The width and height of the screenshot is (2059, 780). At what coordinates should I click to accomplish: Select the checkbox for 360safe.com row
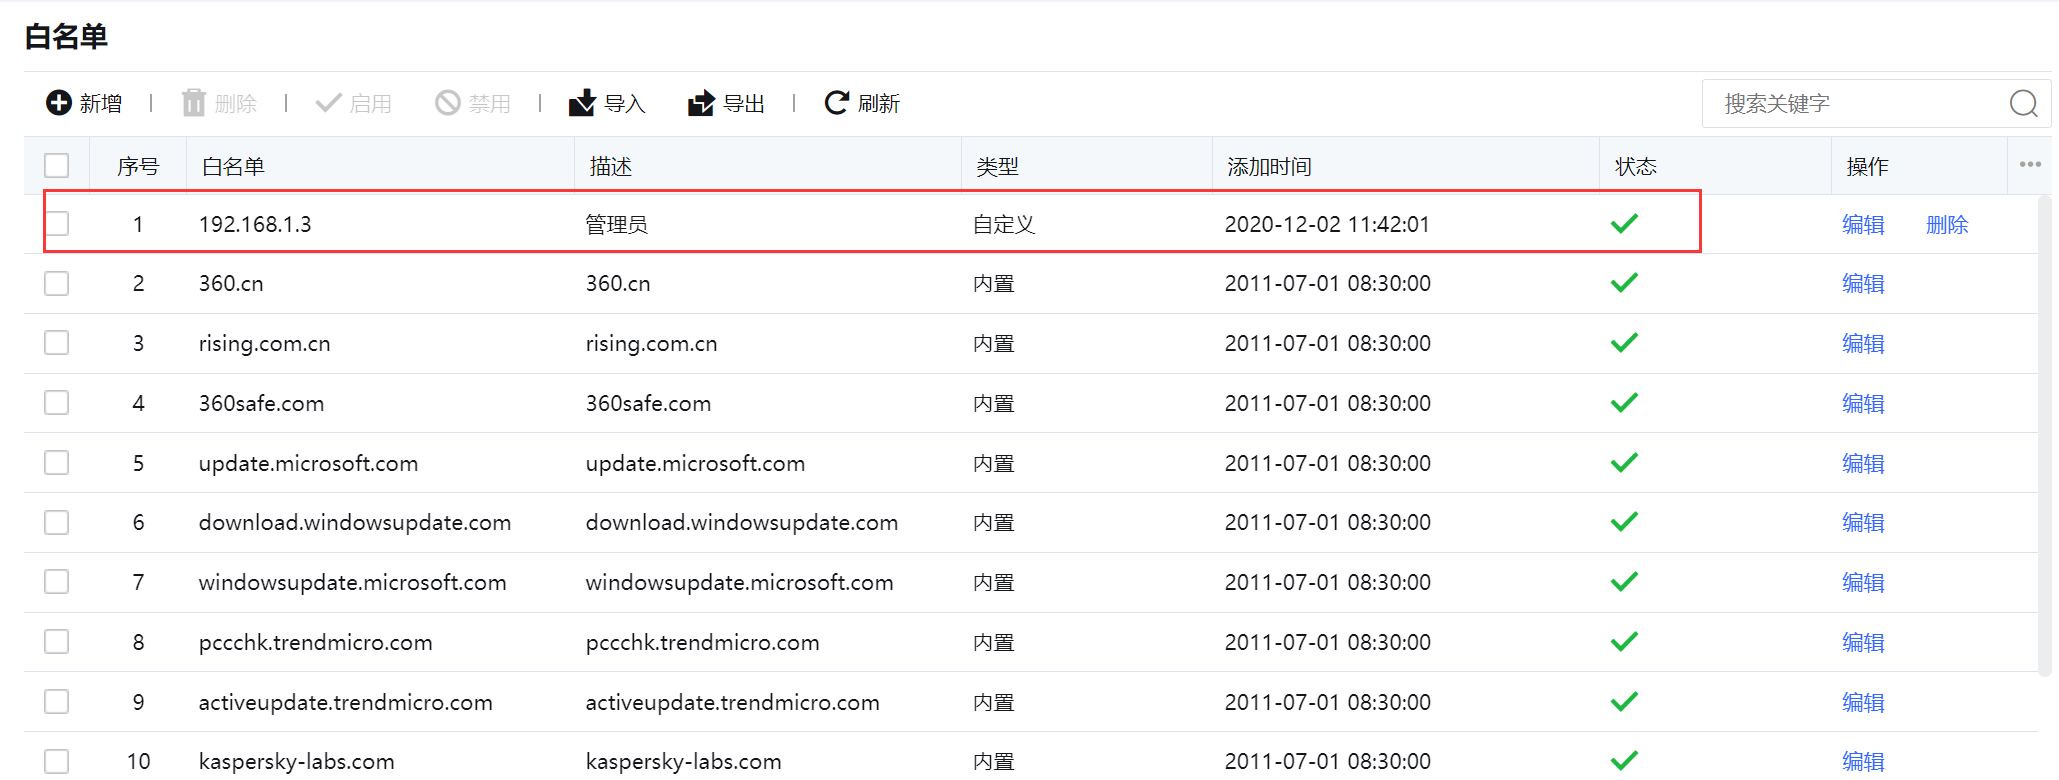57,403
